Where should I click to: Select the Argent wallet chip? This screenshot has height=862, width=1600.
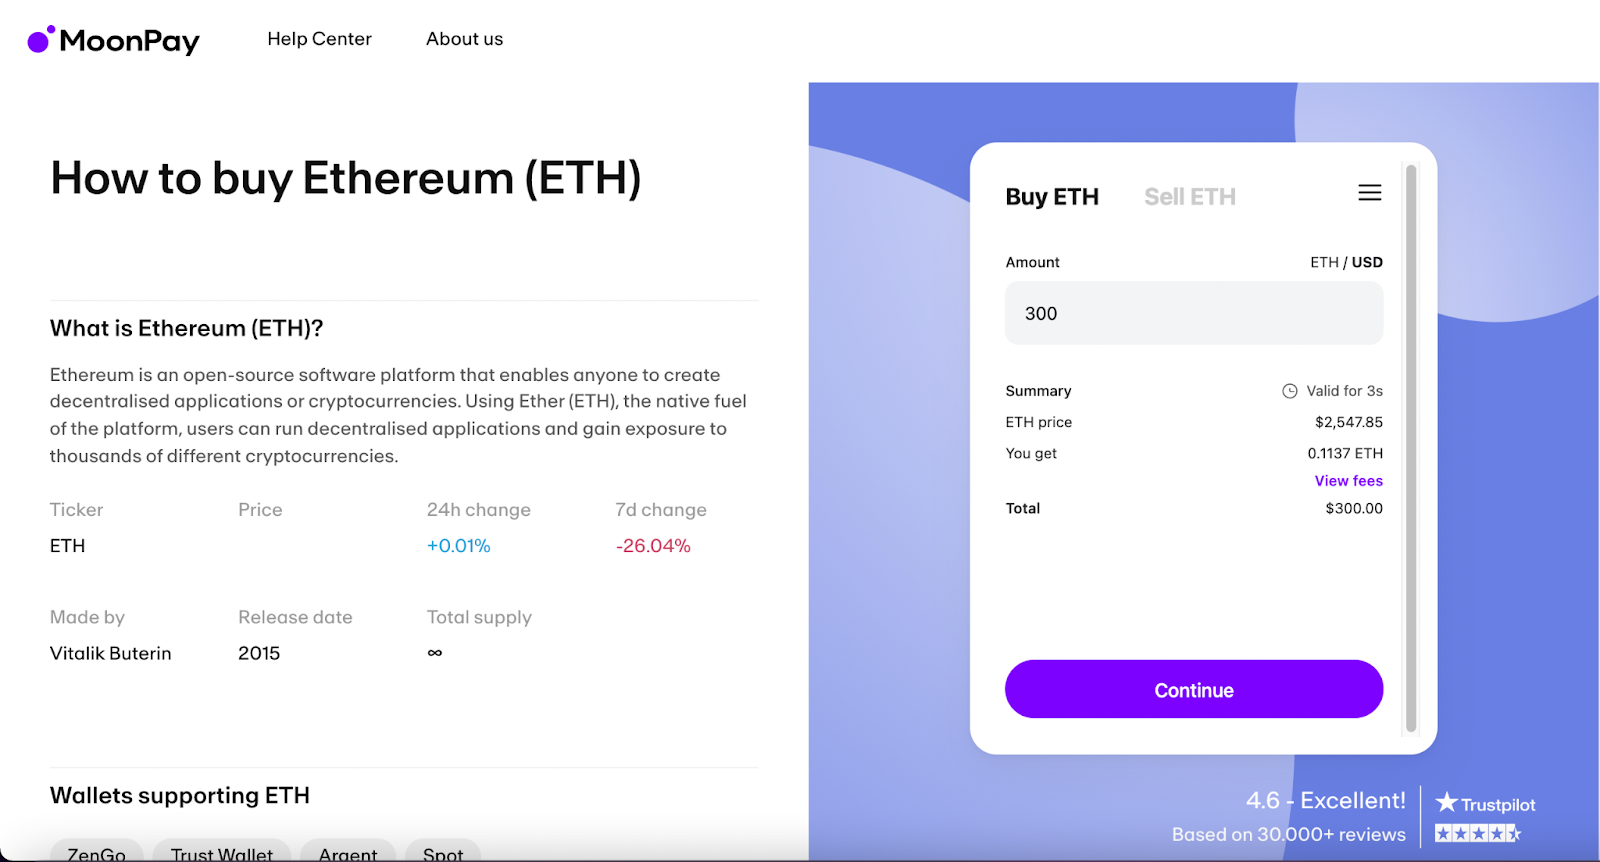(x=348, y=853)
